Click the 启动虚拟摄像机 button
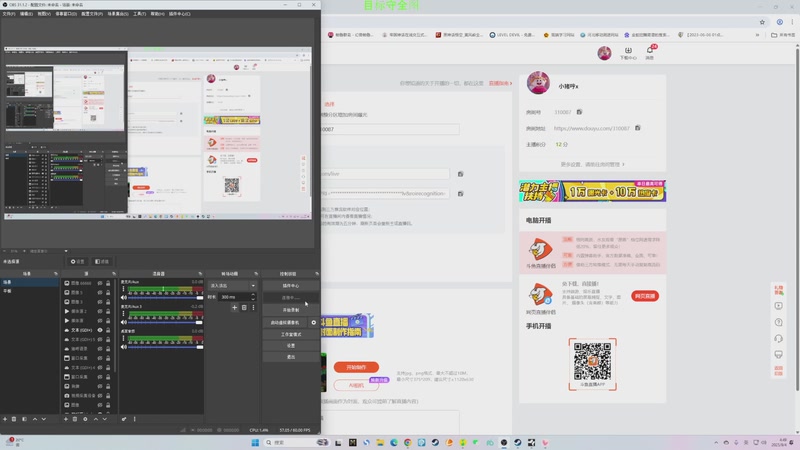Screen dimensions: 800x450 click(285, 322)
